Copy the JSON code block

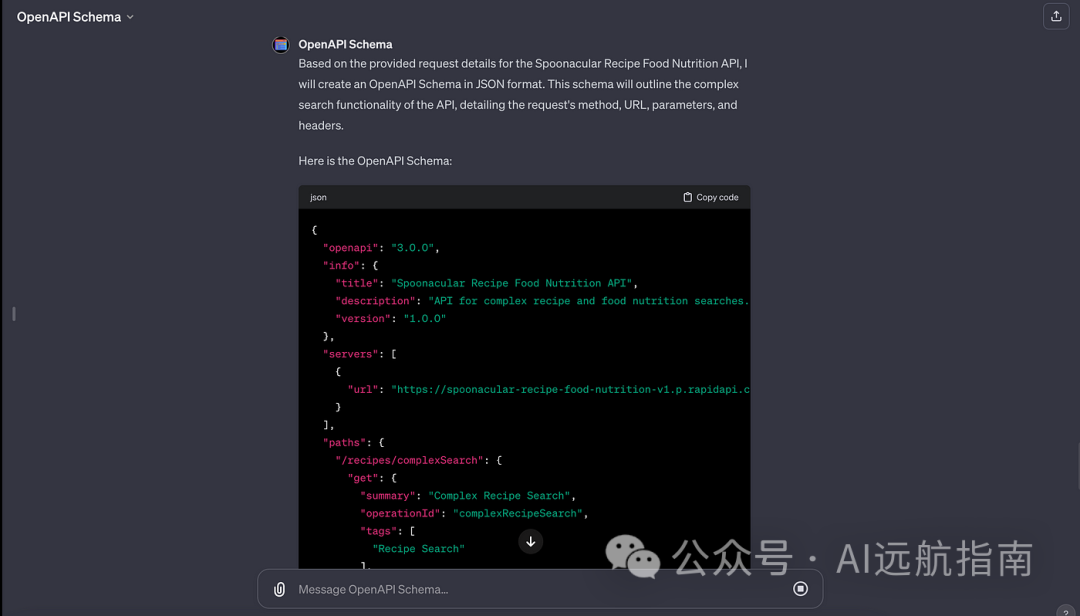710,197
